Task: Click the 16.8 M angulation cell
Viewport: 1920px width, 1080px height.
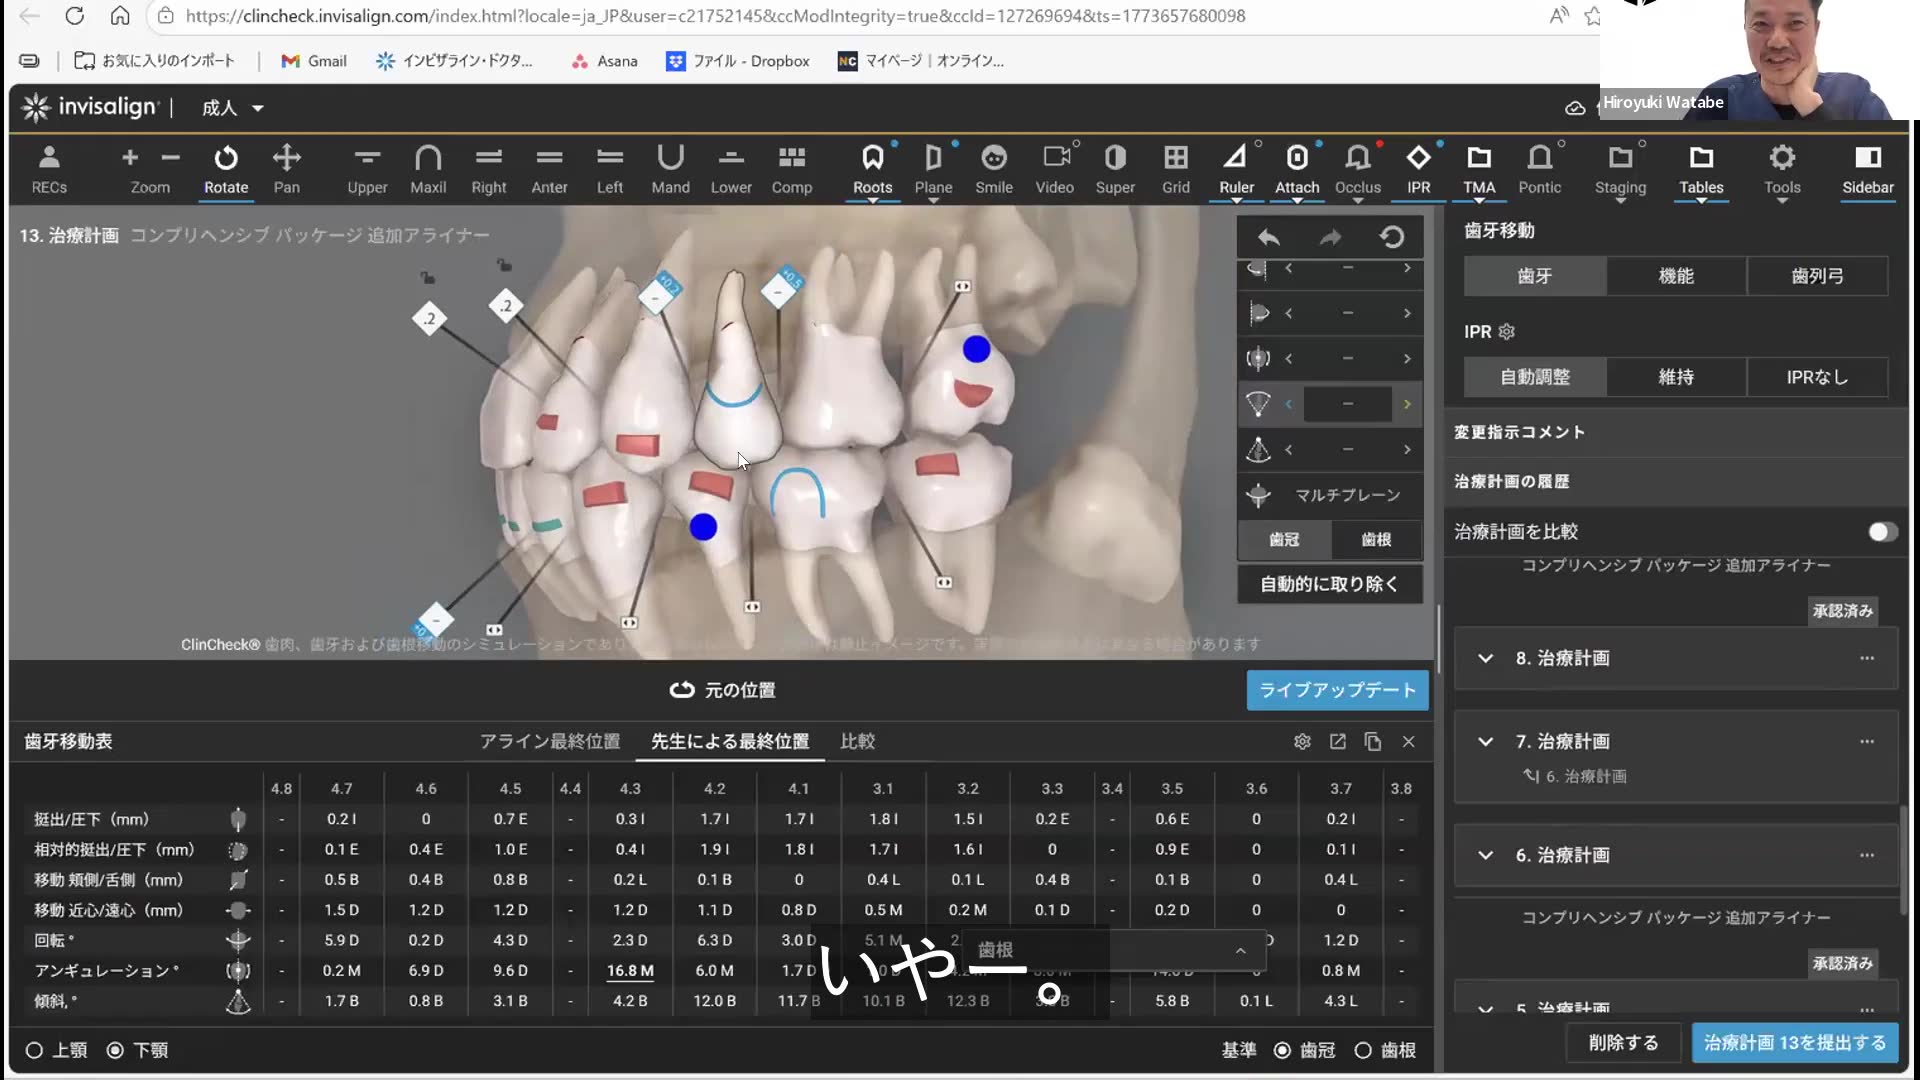Action: click(x=630, y=970)
